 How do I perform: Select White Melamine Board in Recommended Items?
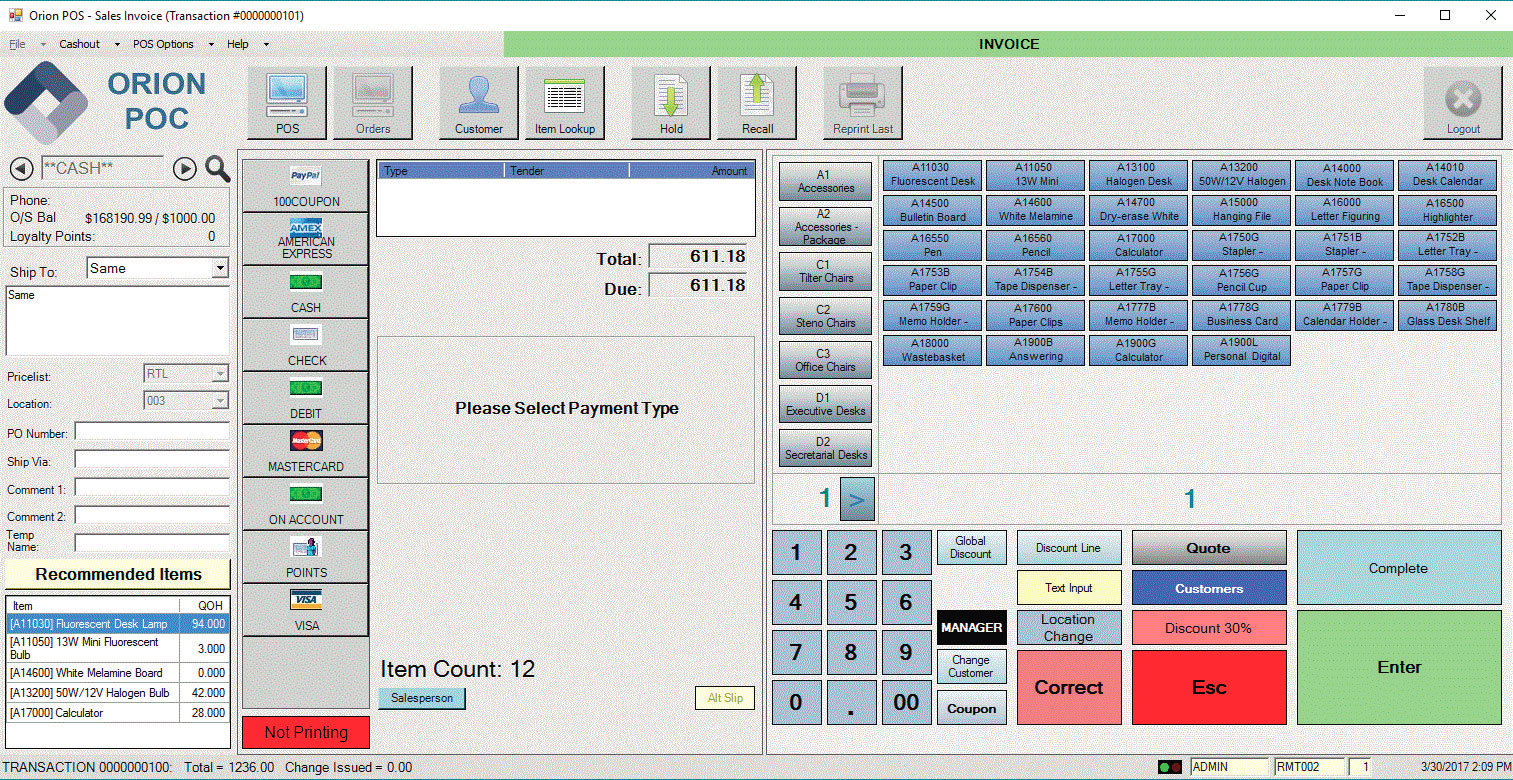coord(92,673)
